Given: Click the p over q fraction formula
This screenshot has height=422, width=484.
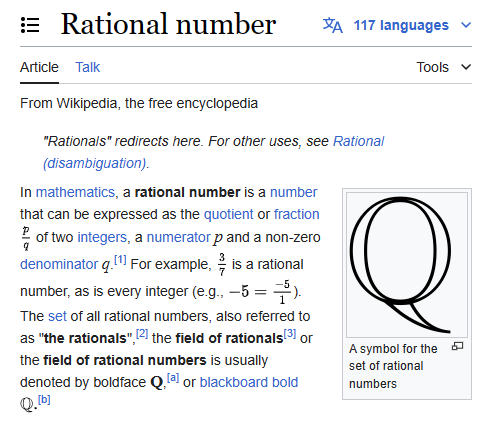Looking at the screenshot, I should (26, 238).
